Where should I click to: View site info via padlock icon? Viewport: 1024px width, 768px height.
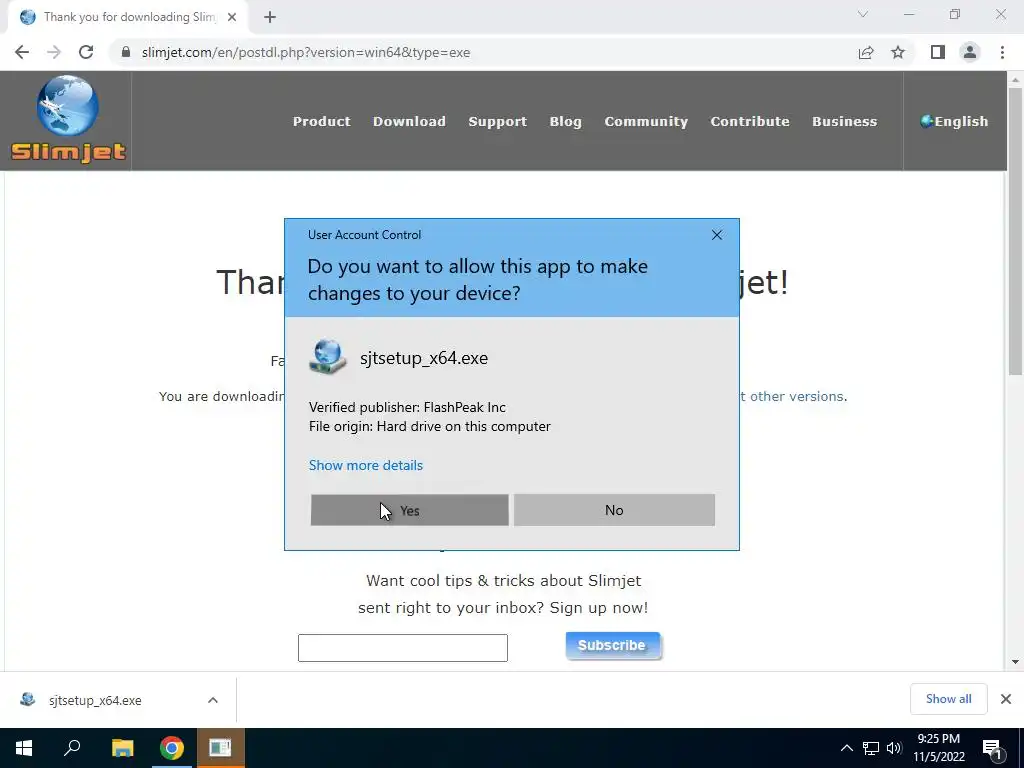126,52
